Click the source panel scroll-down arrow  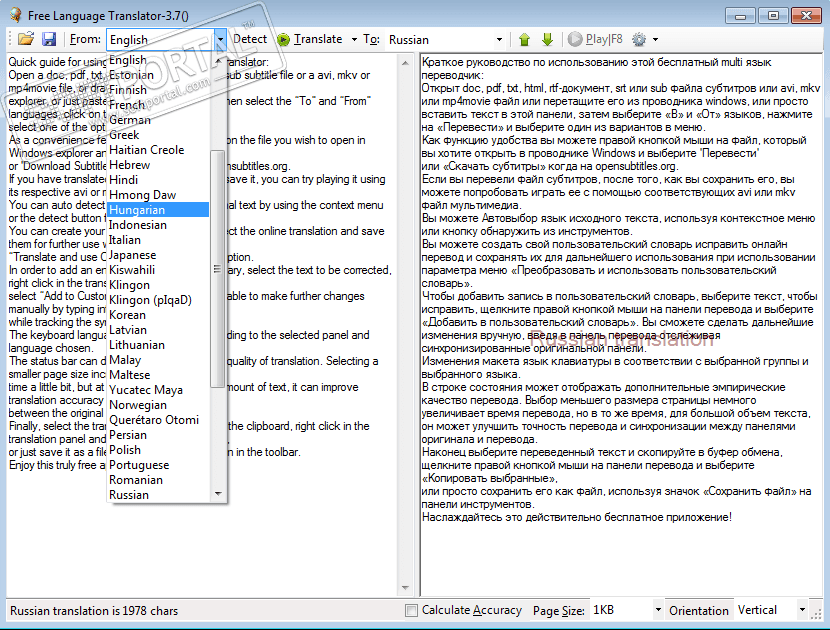[x=405, y=588]
